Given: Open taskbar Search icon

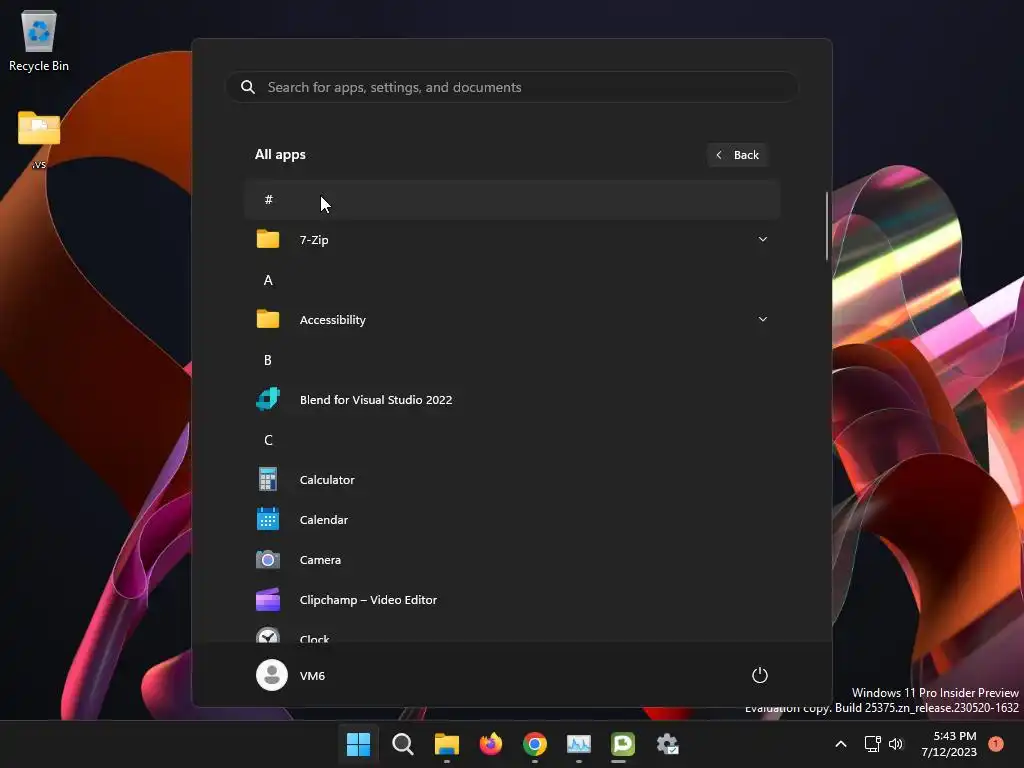Looking at the screenshot, I should click(x=403, y=744).
